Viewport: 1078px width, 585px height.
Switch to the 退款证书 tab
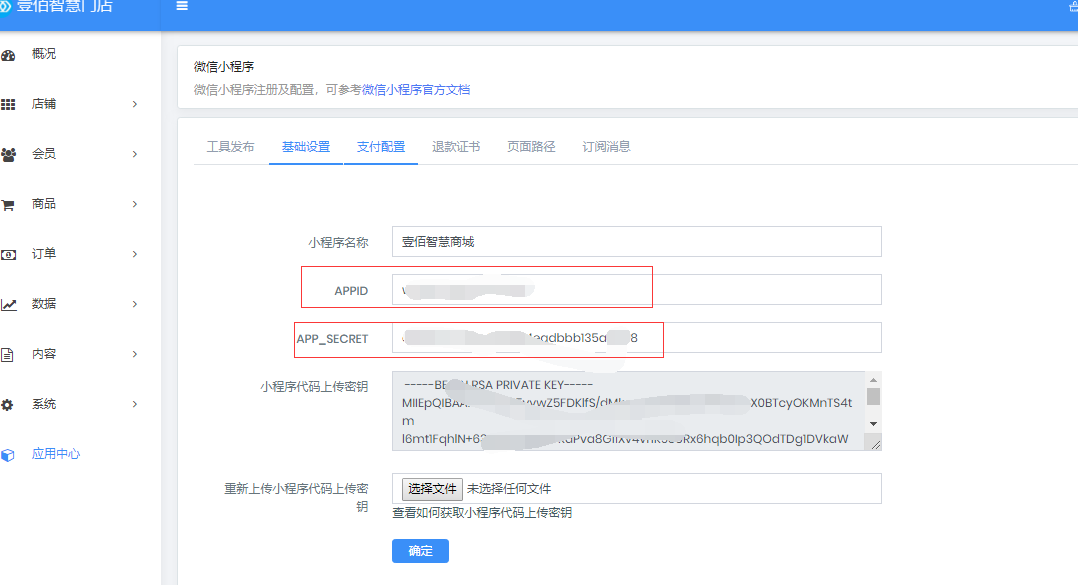point(456,147)
